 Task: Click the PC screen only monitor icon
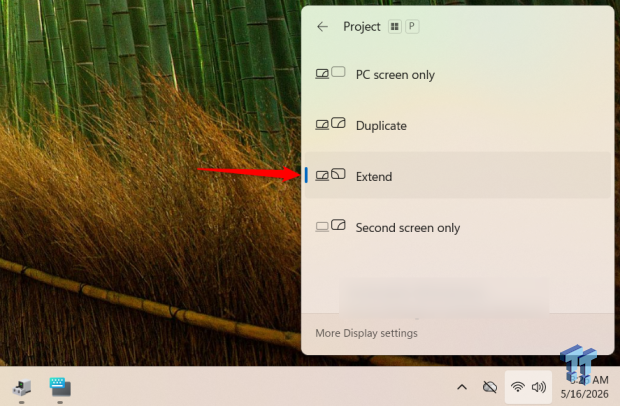coord(330,73)
